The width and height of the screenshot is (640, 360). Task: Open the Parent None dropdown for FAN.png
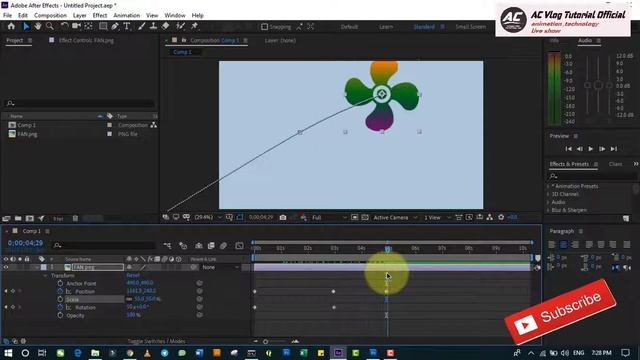click(220, 267)
